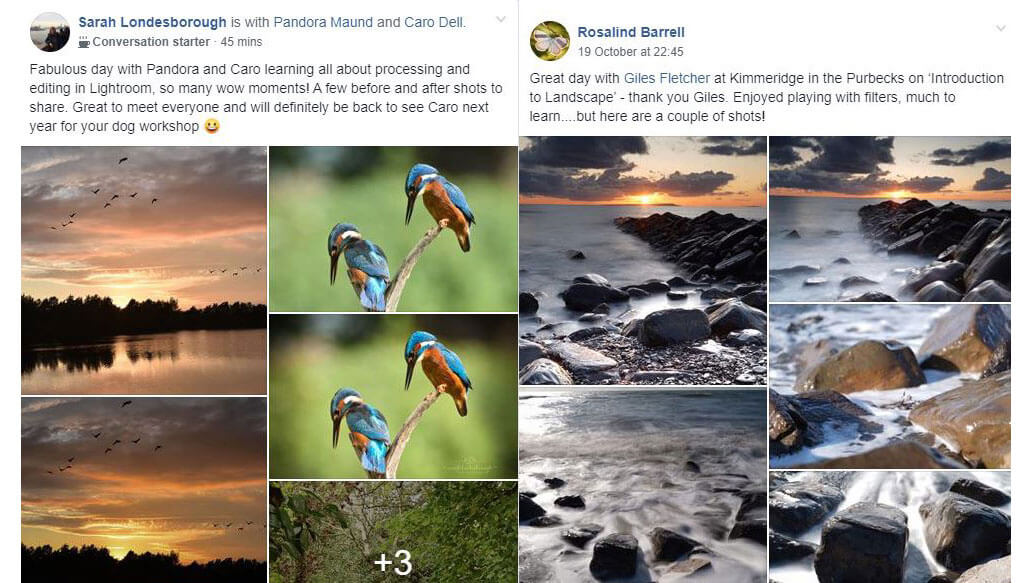1024x583 pixels.
Task: Open the lower edited kingfishers photo
Action: point(393,396)
